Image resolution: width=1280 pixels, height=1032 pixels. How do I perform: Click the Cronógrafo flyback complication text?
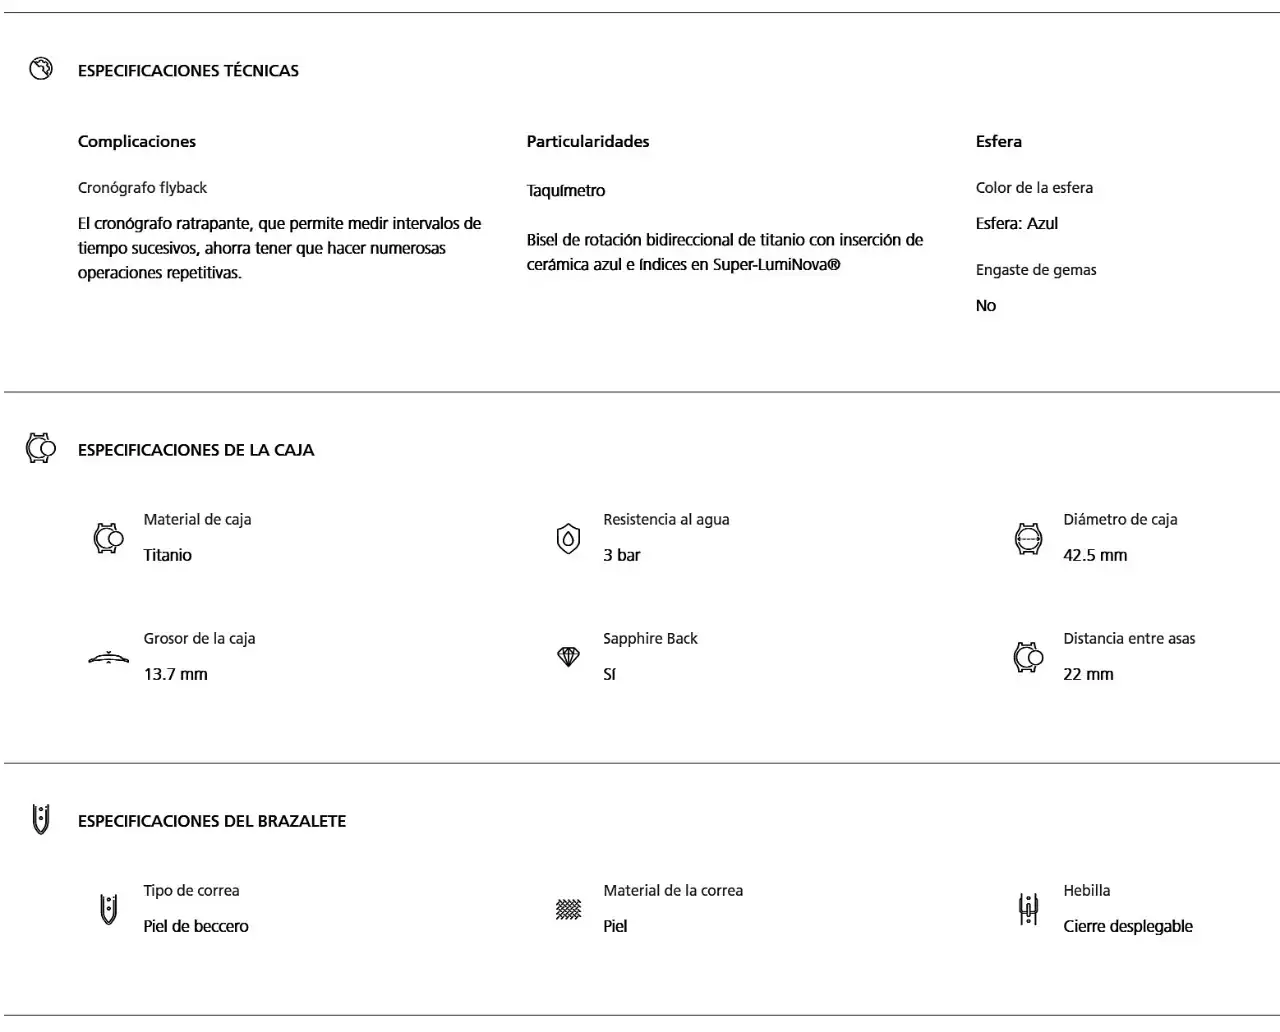pos(142,188)
